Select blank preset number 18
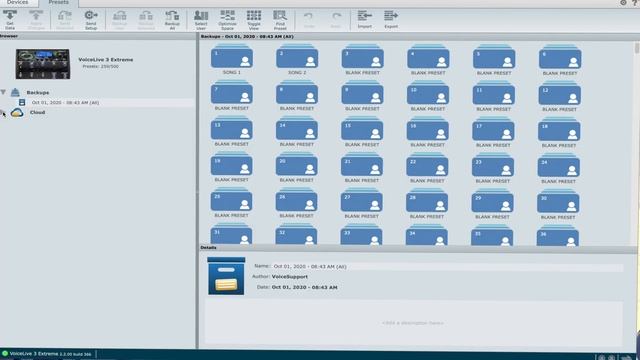This screenshot has width=640, height=360. click(559, 132)
